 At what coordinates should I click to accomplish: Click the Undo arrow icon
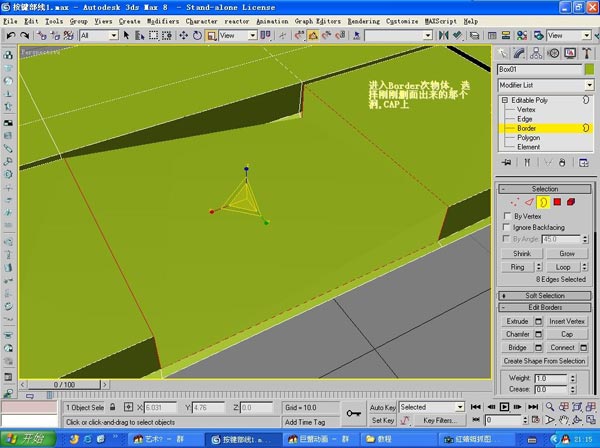[10, 36]
